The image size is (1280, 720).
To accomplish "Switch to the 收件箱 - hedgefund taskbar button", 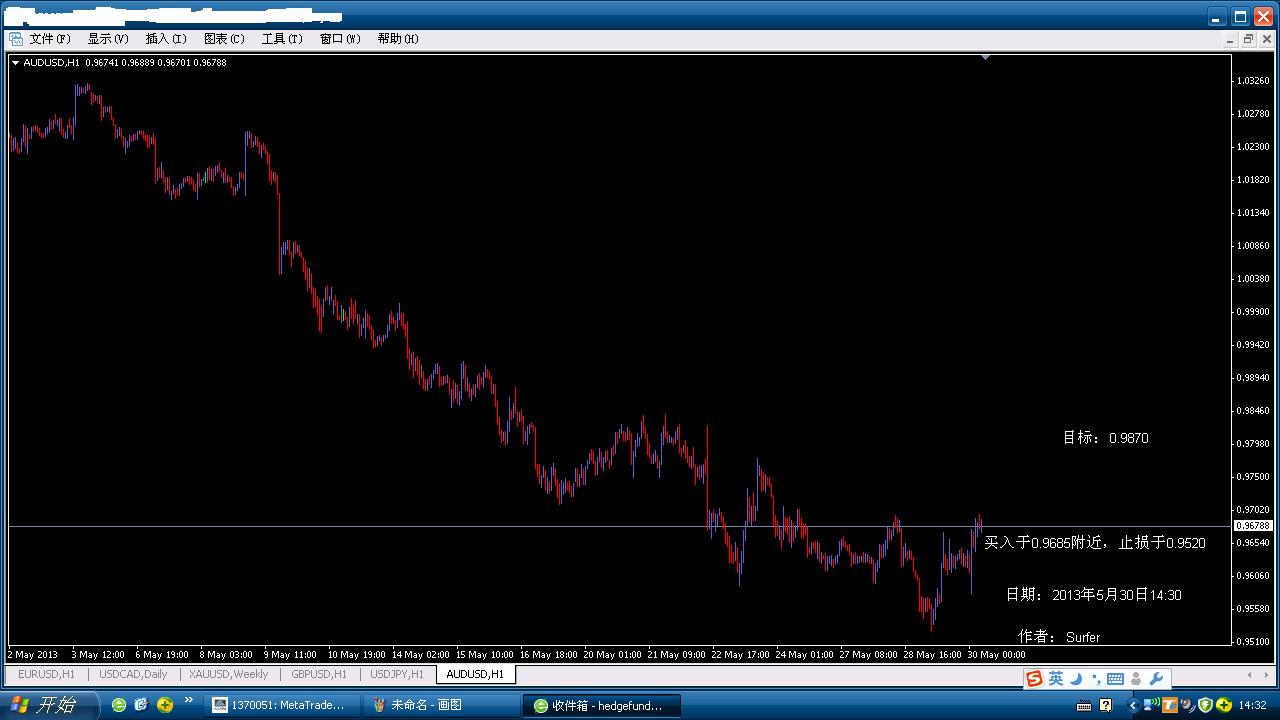I will click(601, 705).
